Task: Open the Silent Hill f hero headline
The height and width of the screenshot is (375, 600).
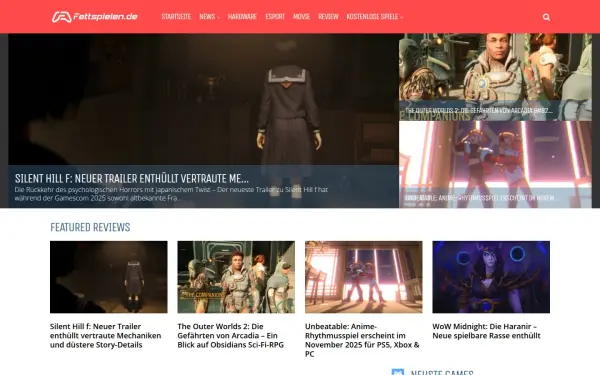Action: (x=132, y=178)
